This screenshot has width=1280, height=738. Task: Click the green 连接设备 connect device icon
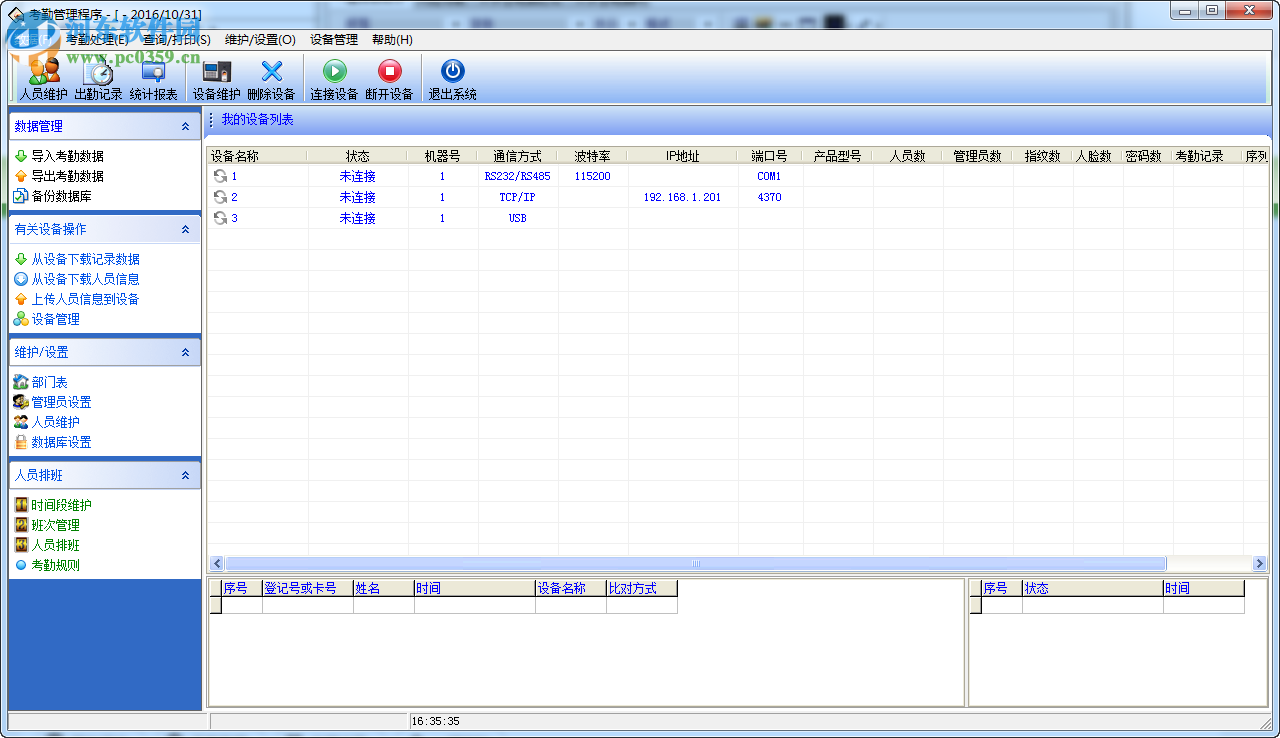(333, 78)
